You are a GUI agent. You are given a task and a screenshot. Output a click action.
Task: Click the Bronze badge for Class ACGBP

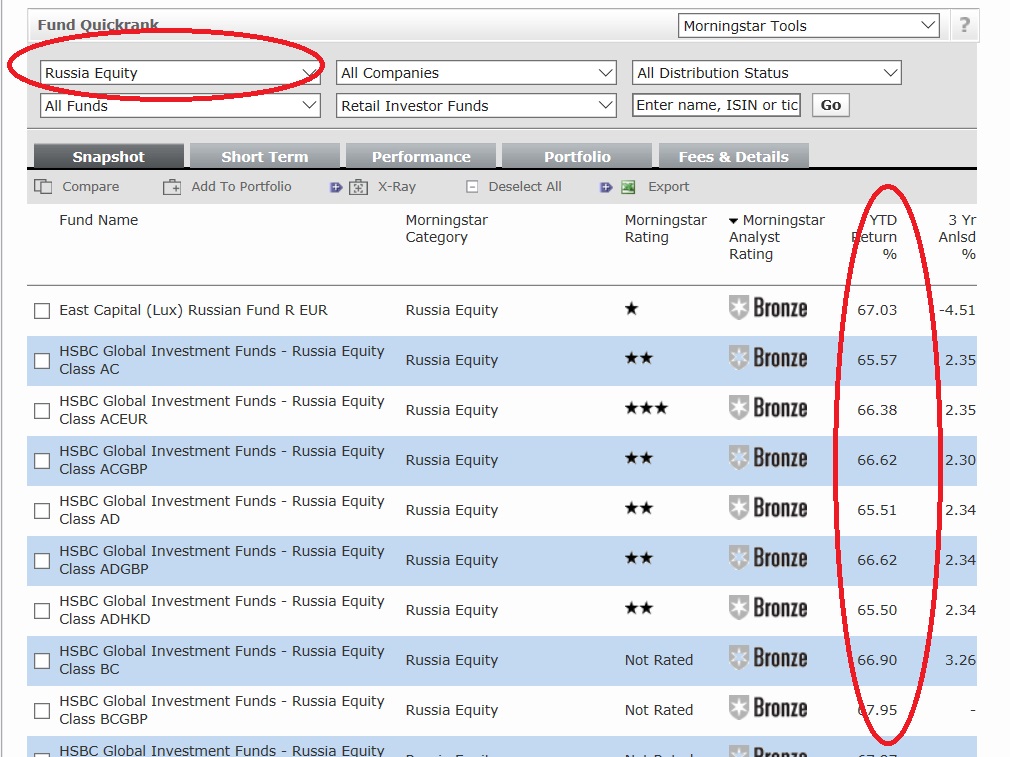(x=768, y=458)
